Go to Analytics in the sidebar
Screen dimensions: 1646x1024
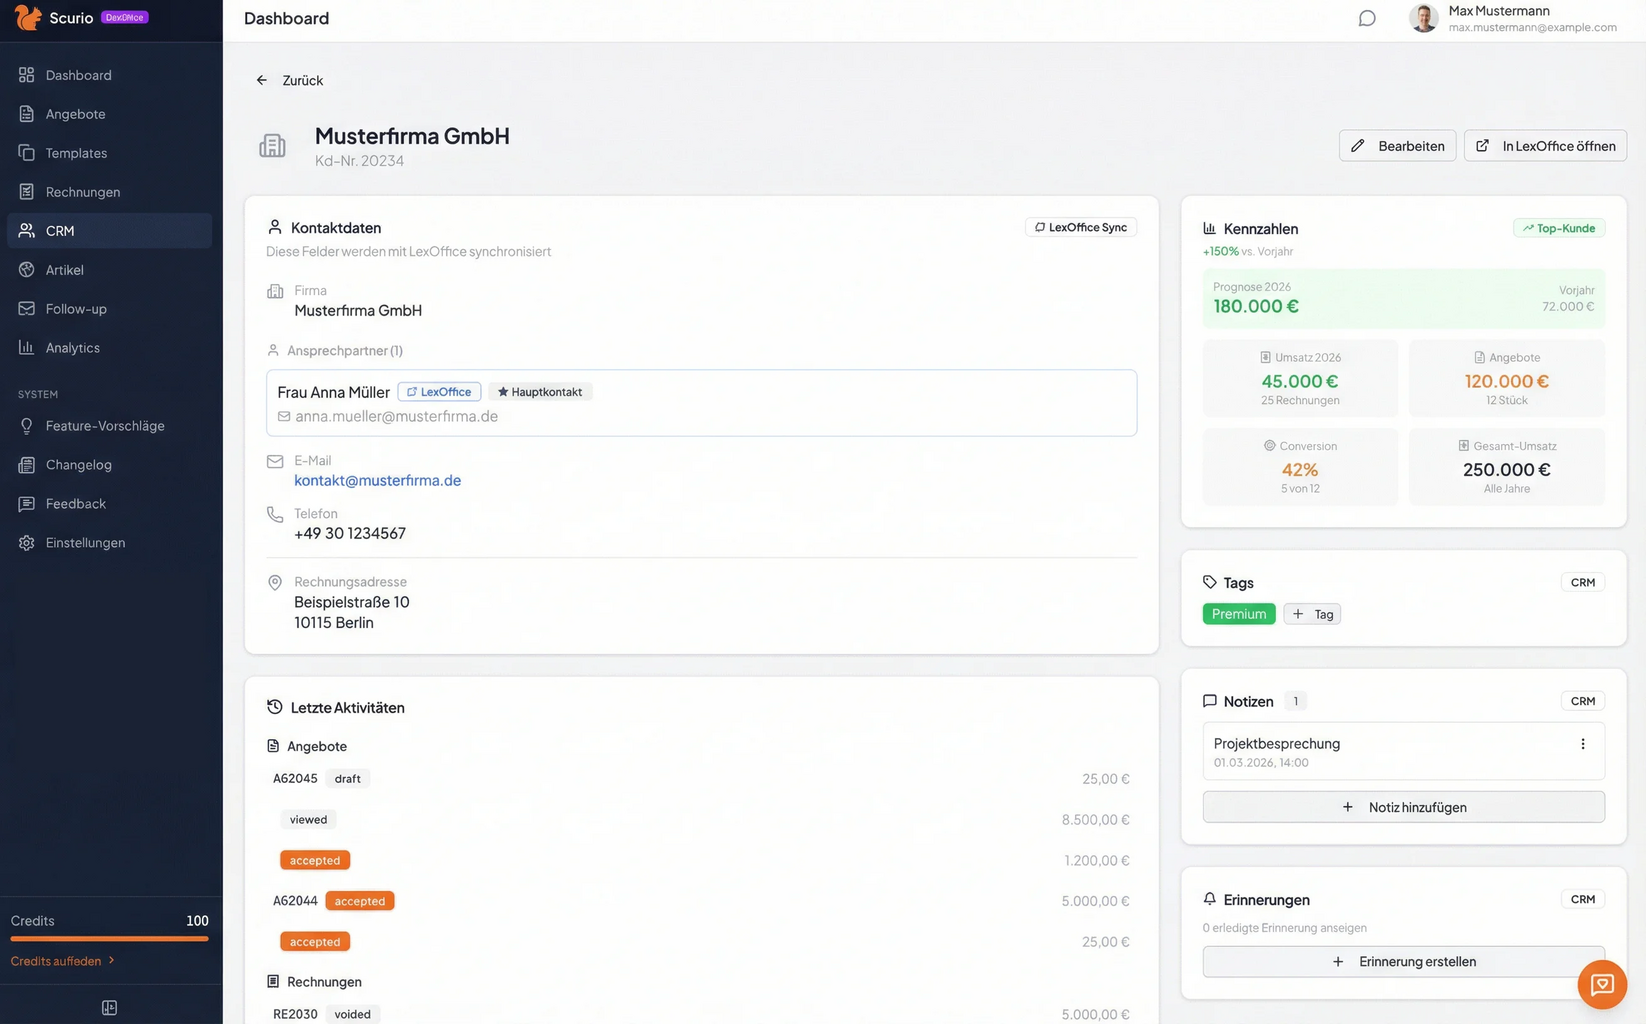pos(72,348)
